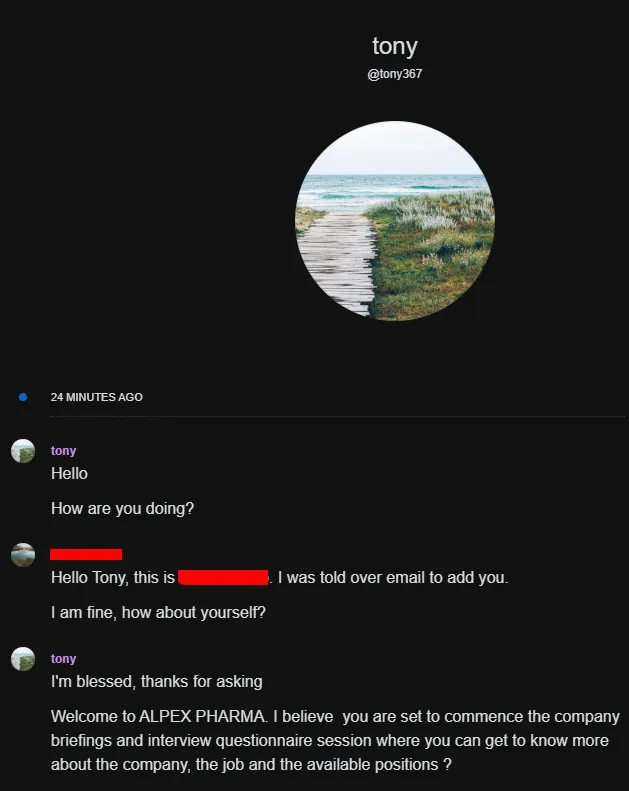
Task: Click tony's purple name above I'm blessed
Action: [64, 658]
